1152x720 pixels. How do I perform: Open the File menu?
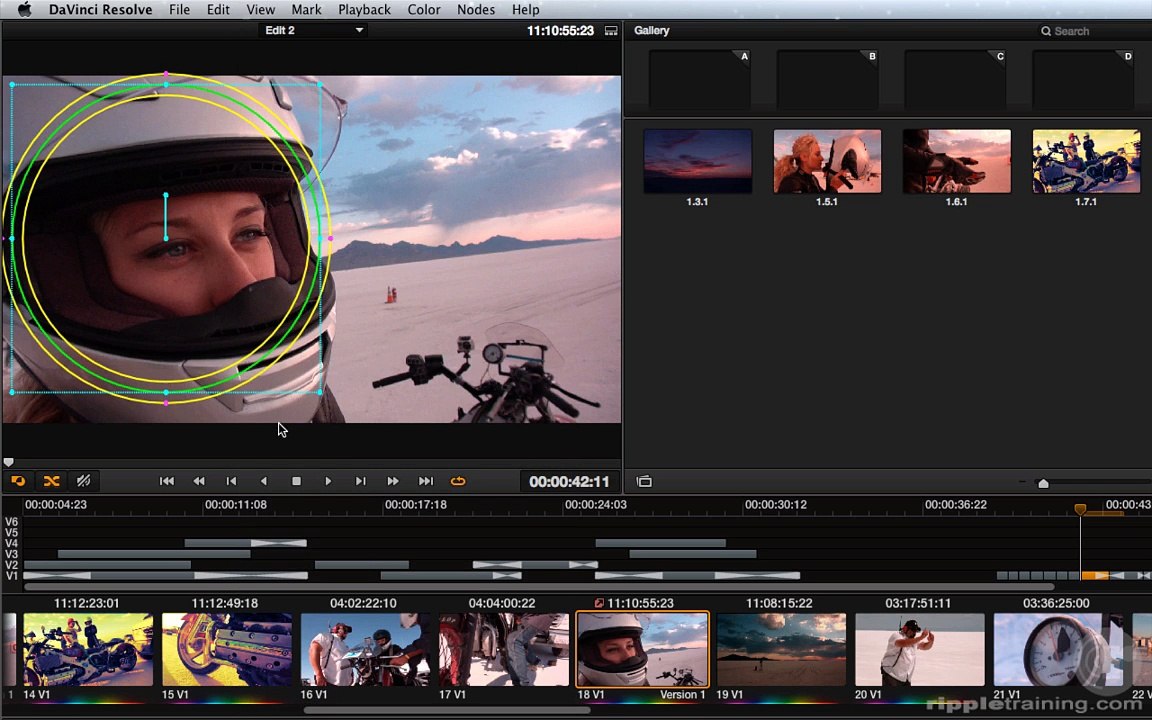click(179, 10)
